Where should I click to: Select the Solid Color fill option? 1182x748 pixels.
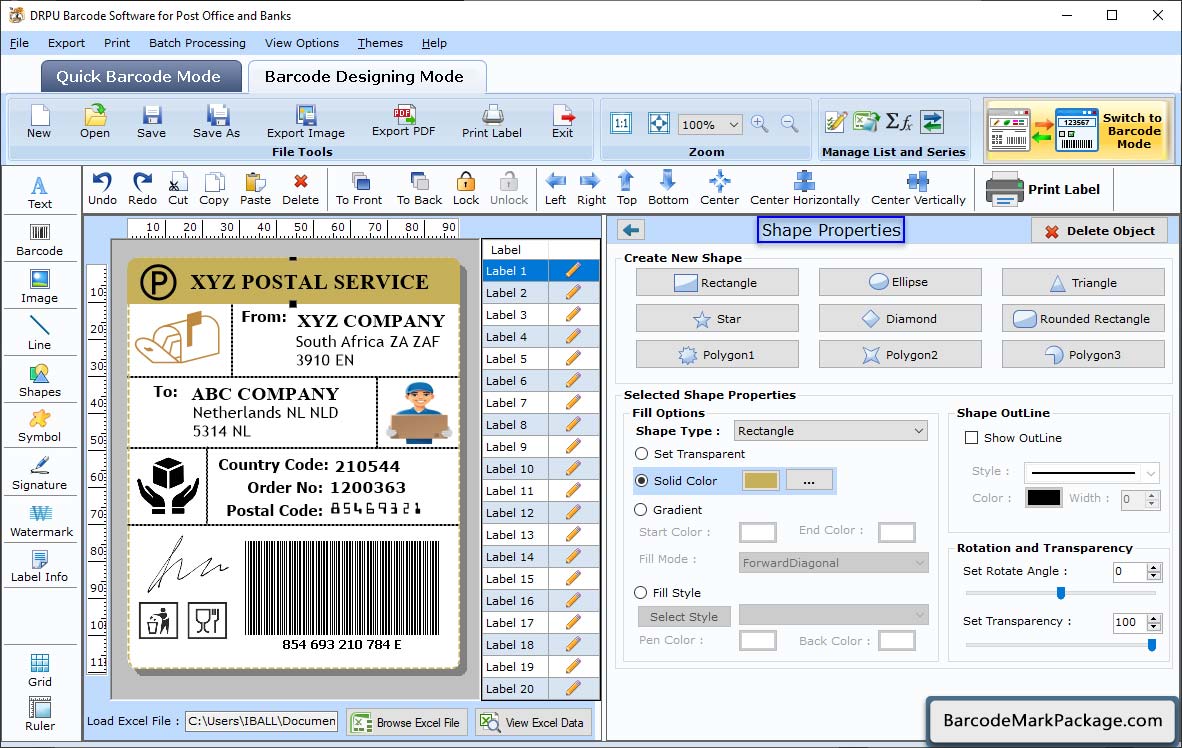point(642,480)
